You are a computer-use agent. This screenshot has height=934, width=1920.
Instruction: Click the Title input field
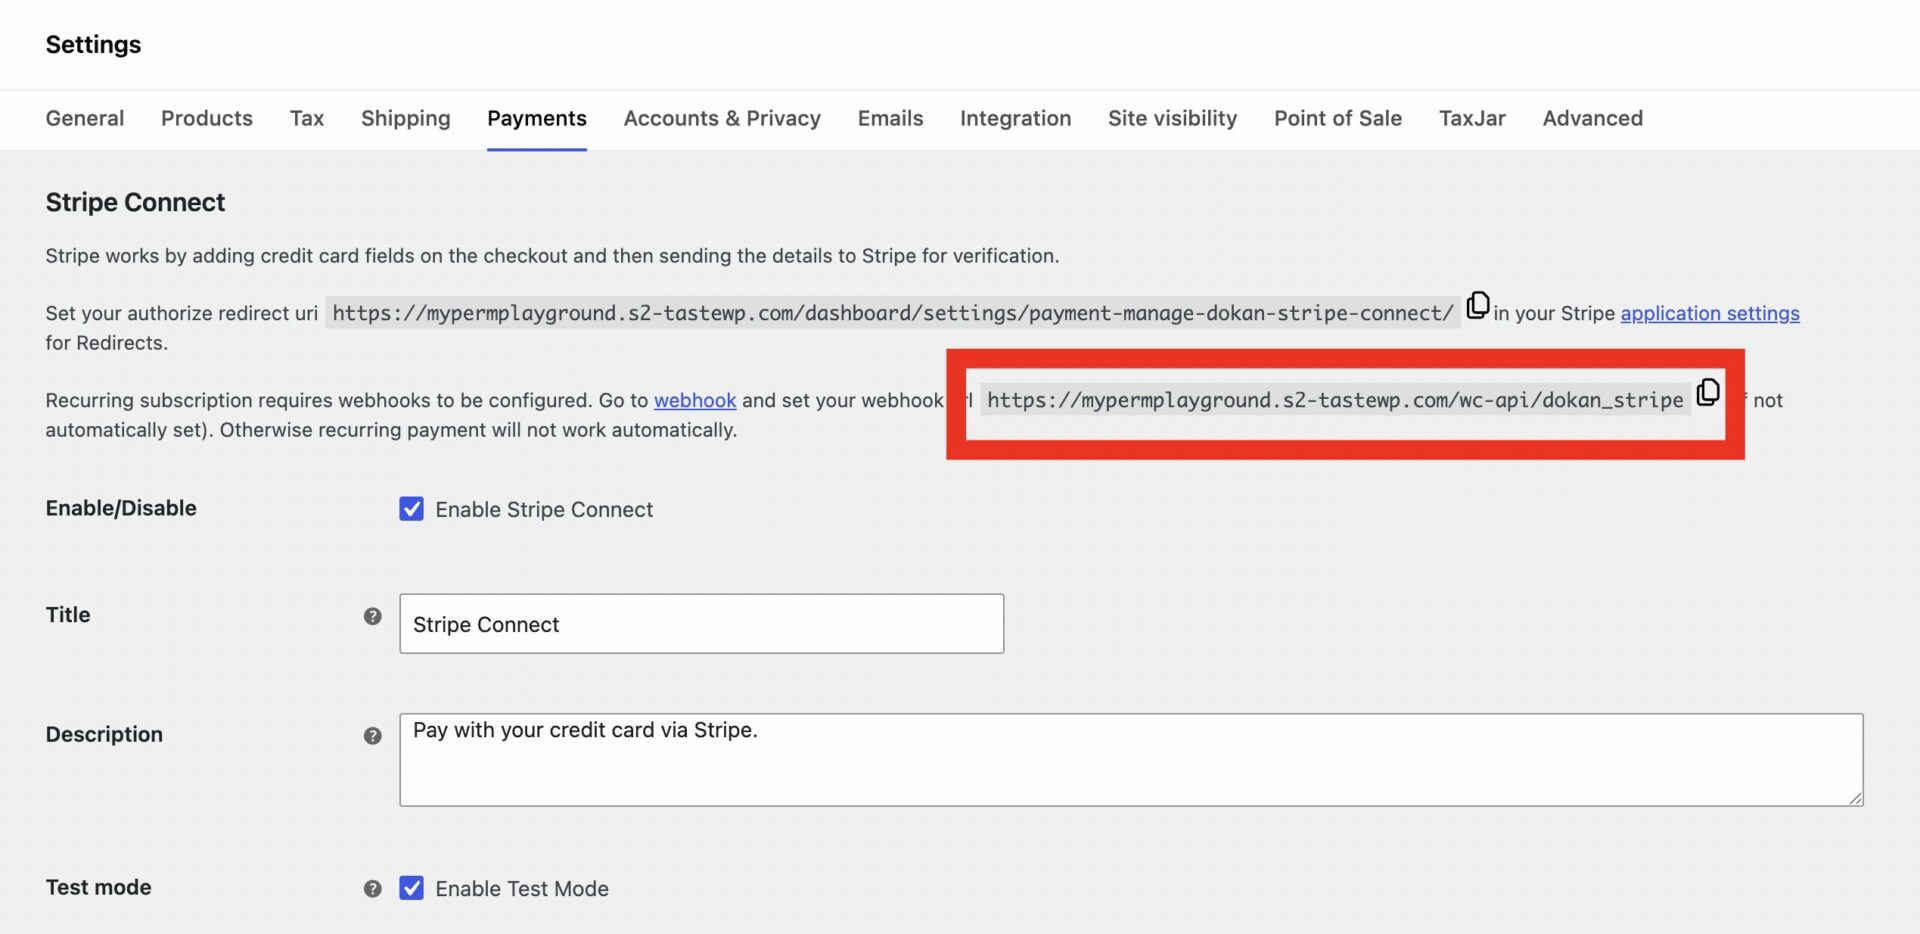[x=702, y=624]
